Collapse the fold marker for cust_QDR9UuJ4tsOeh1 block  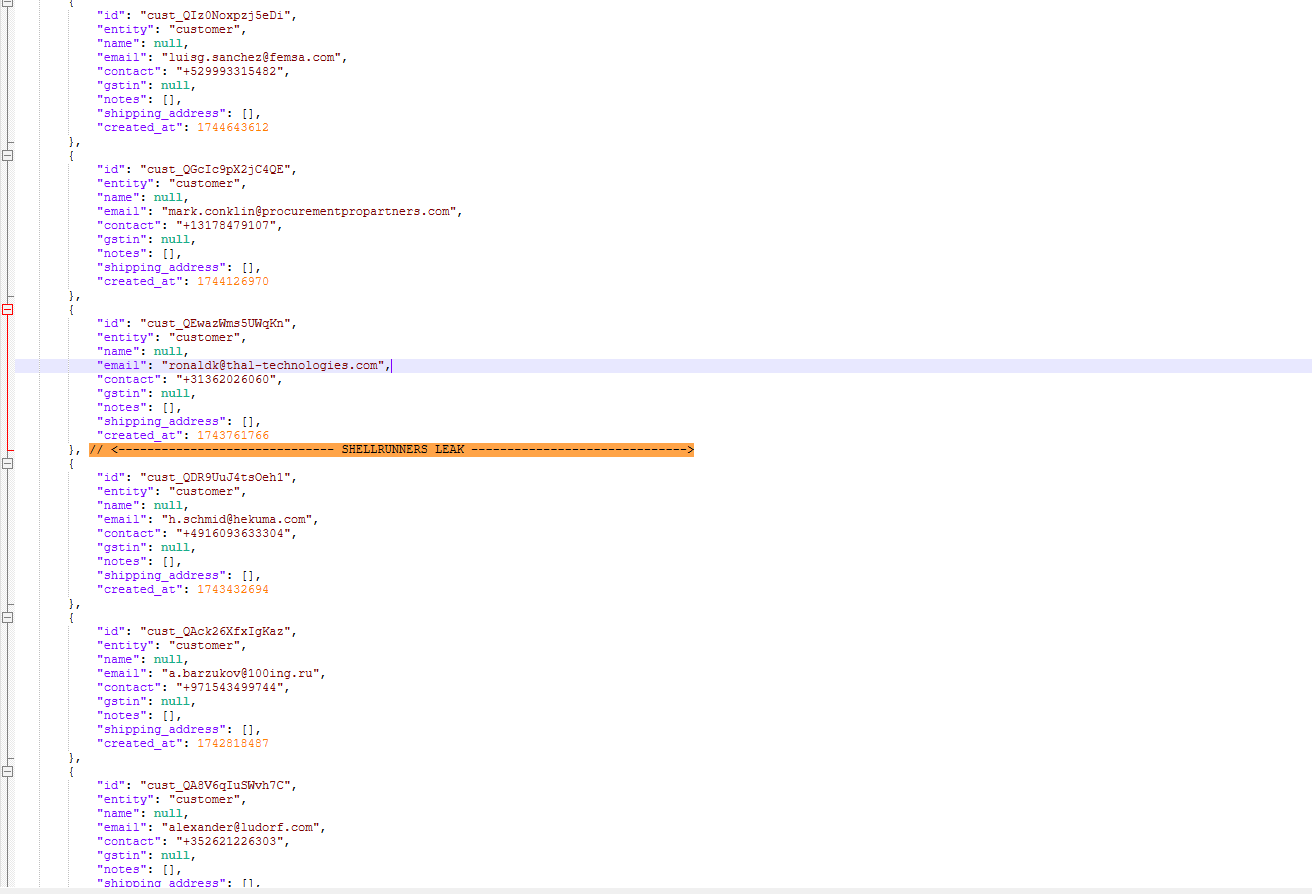(8, 464)
